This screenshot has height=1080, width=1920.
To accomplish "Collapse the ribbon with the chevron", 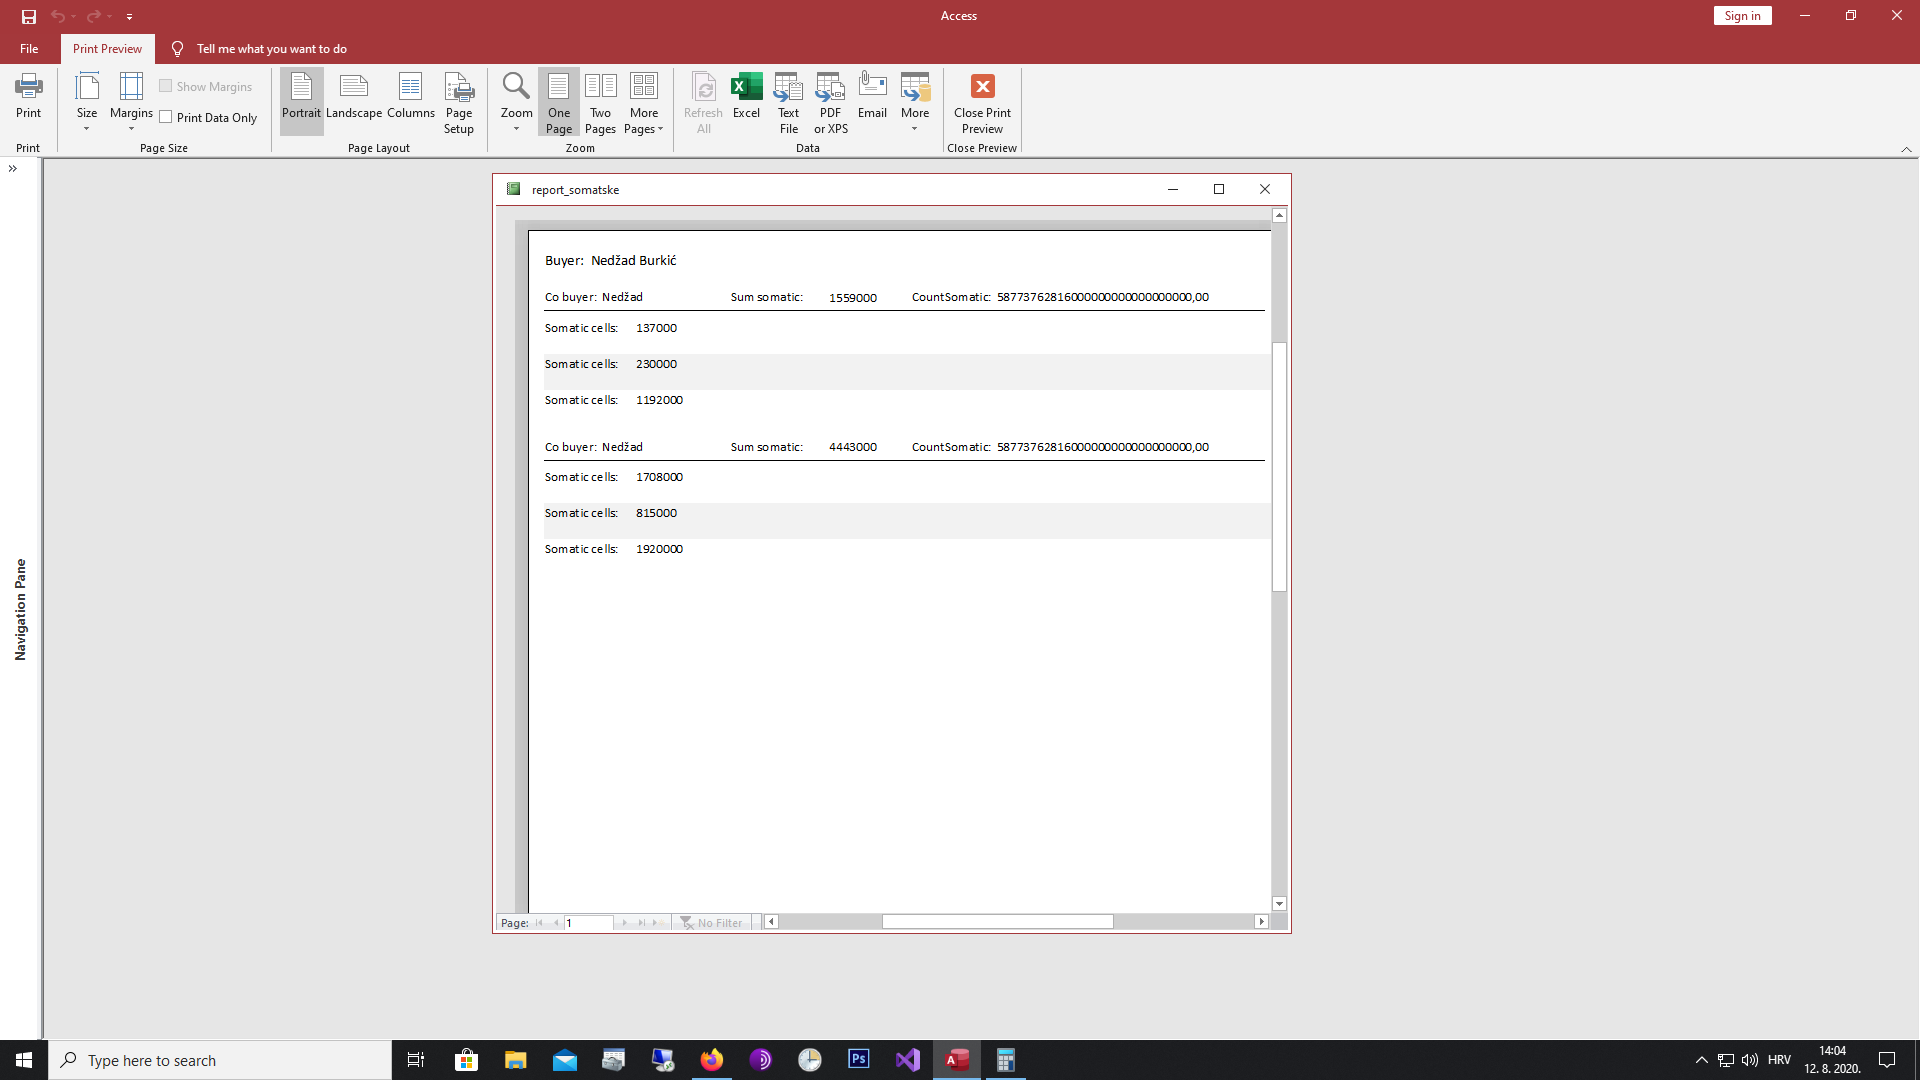I will click(1906, 149).
